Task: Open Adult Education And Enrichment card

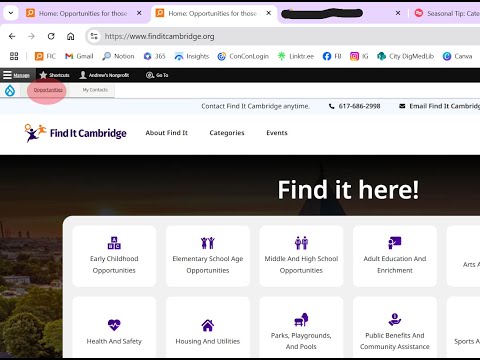Action: tap(395, 256)
